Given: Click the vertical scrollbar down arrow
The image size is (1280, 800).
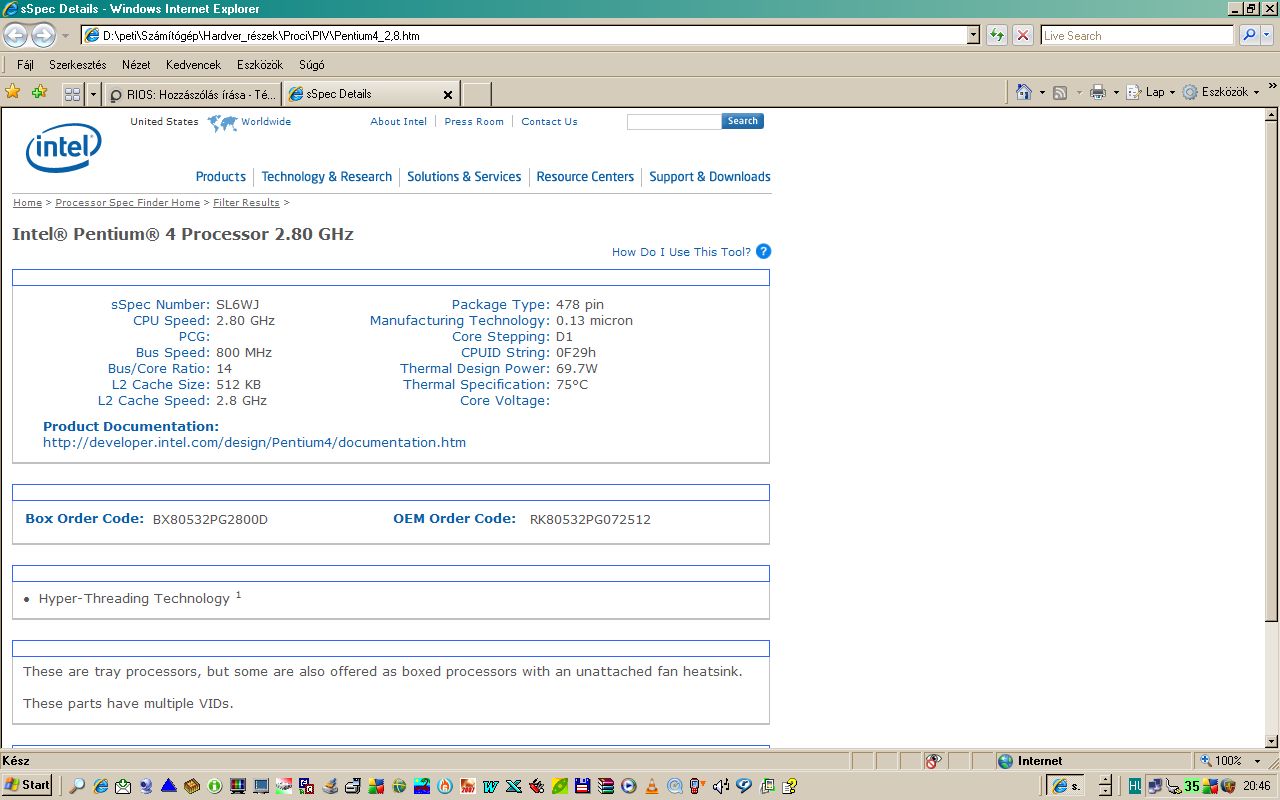Looking at the screenshot, I should 1271,741.
